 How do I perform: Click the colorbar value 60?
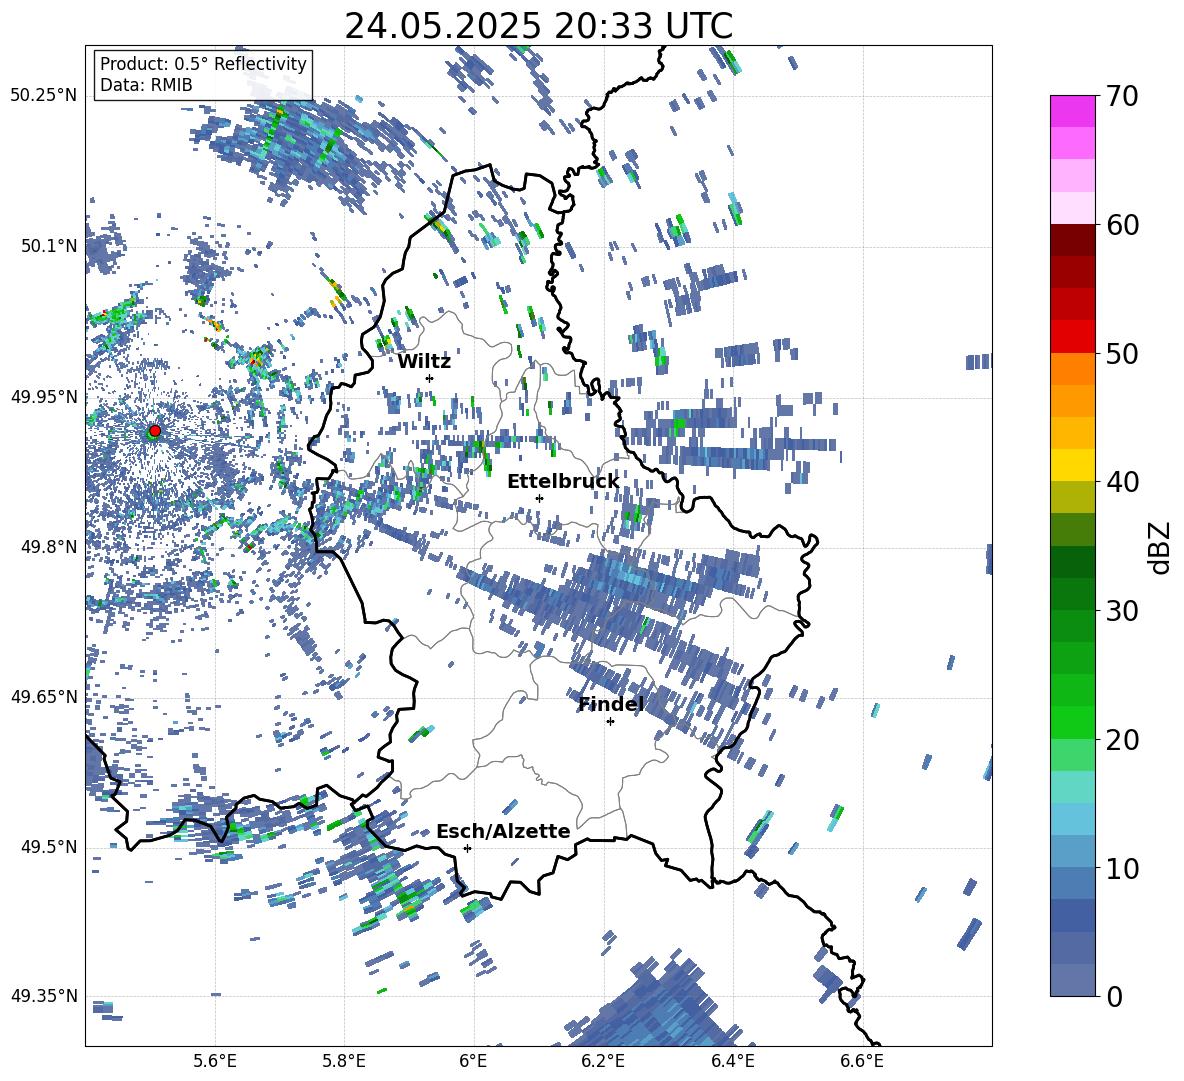click(1121, 225)
